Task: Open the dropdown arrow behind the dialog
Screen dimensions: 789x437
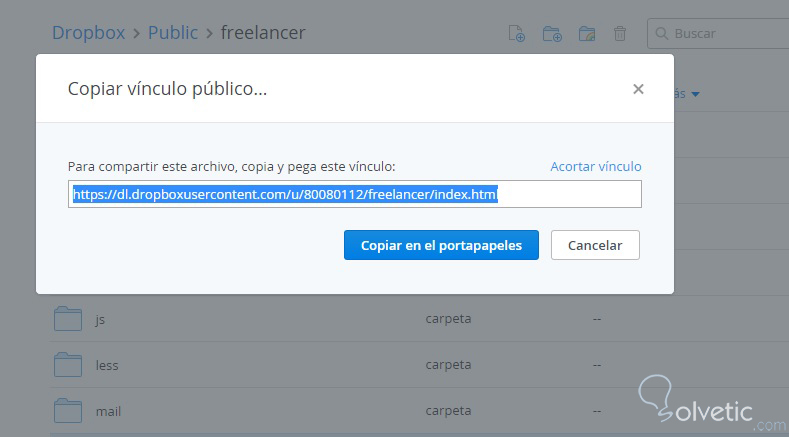Action: point(695,94)
